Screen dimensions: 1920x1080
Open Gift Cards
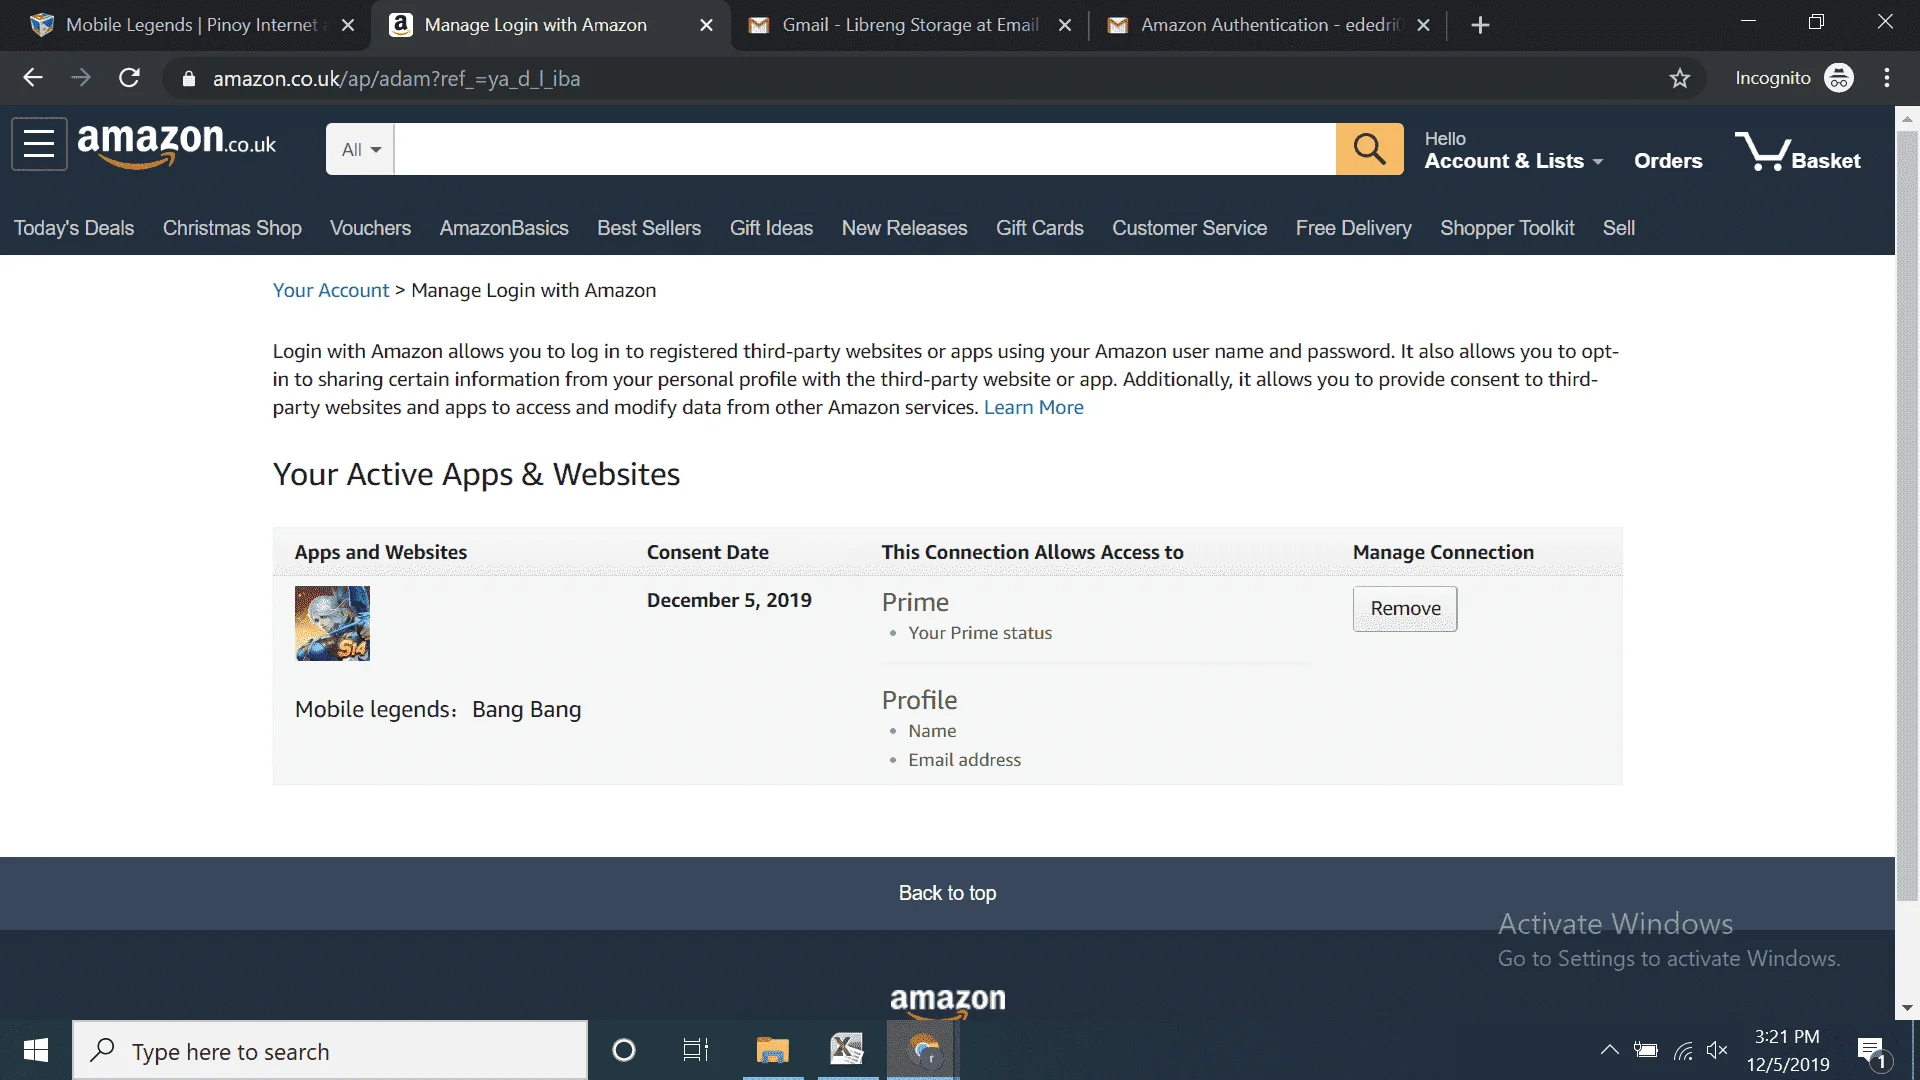[x=1039, y=228]
